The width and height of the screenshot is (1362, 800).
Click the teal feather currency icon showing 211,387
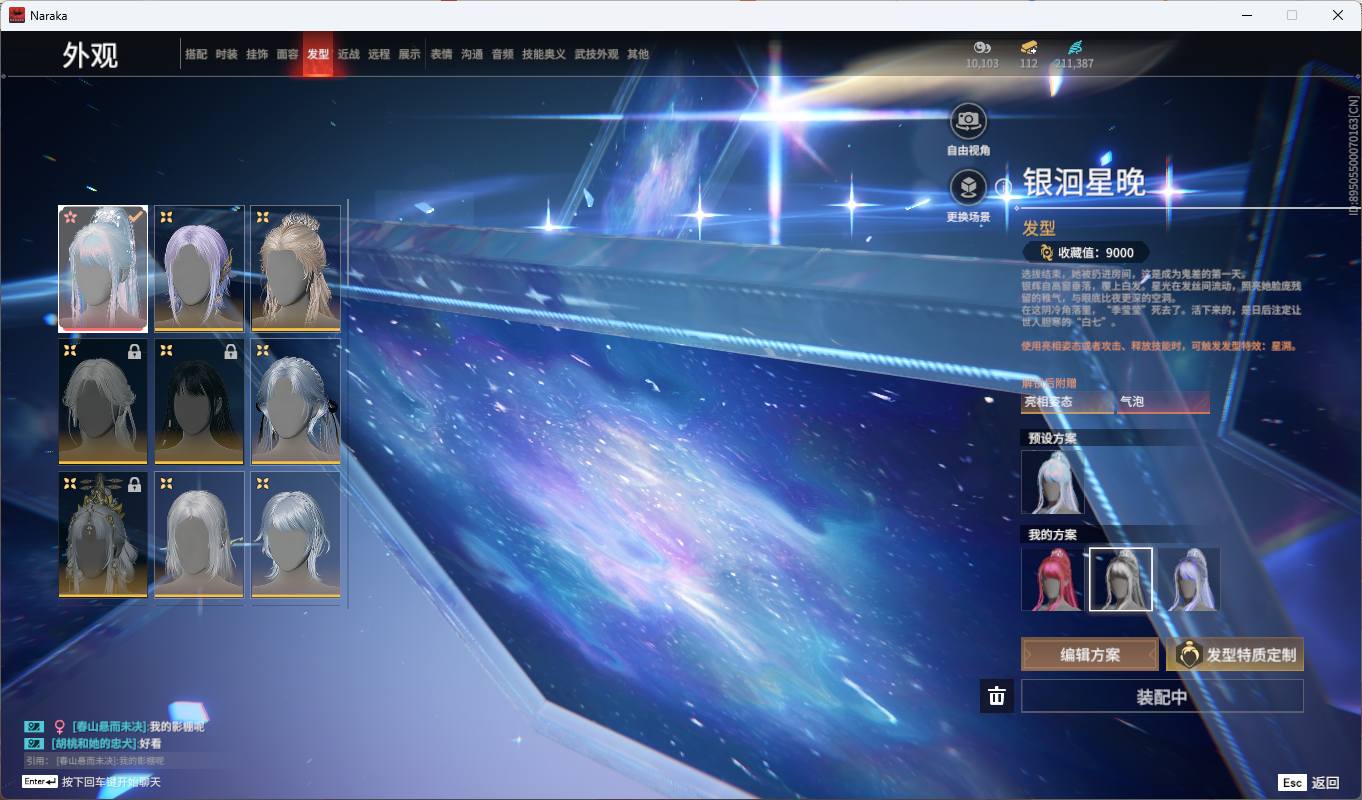[1075, 47]
